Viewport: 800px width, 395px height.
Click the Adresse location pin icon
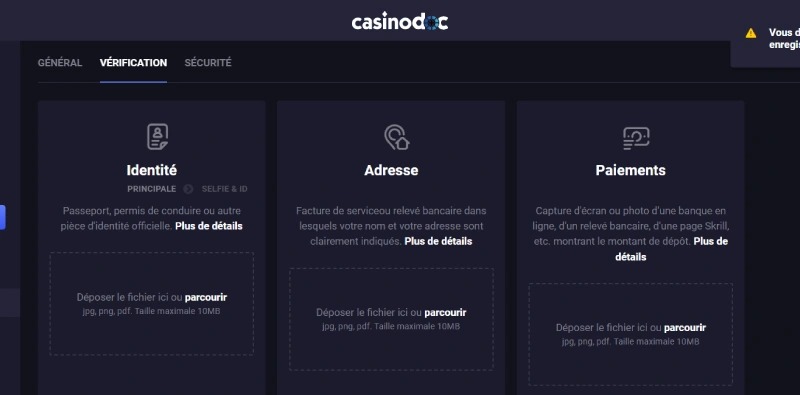click(396, 137)
